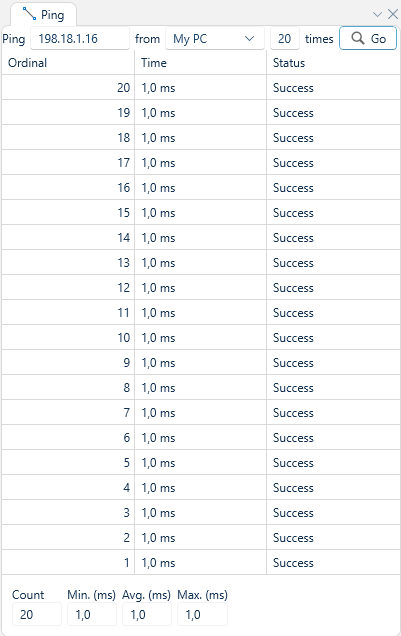Sort by the Status column header
Viewport: 401px width, 636px height.
click(333, 63)
